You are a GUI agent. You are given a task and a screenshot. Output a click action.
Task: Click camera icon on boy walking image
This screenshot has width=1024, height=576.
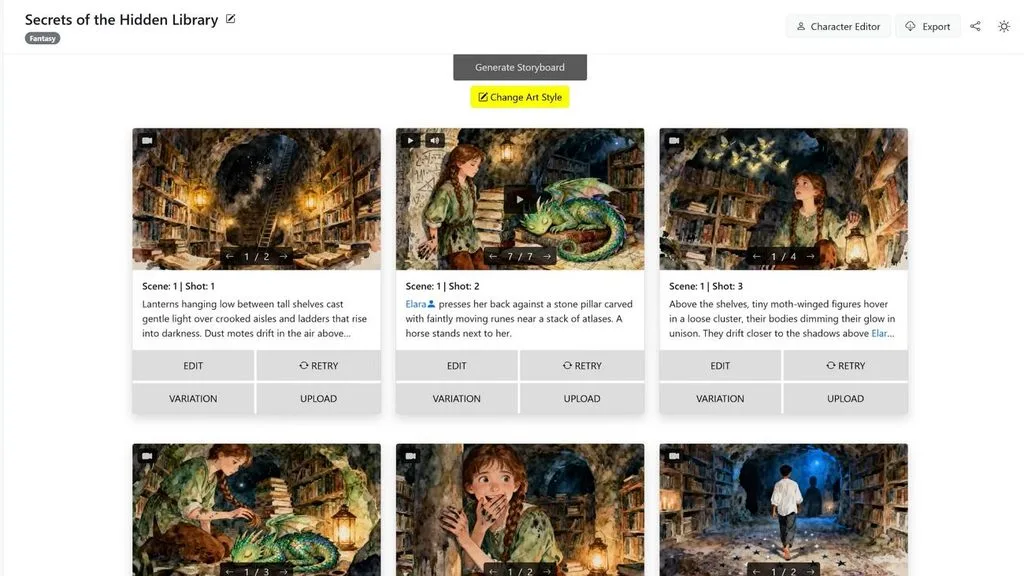(x=674, y=456)
